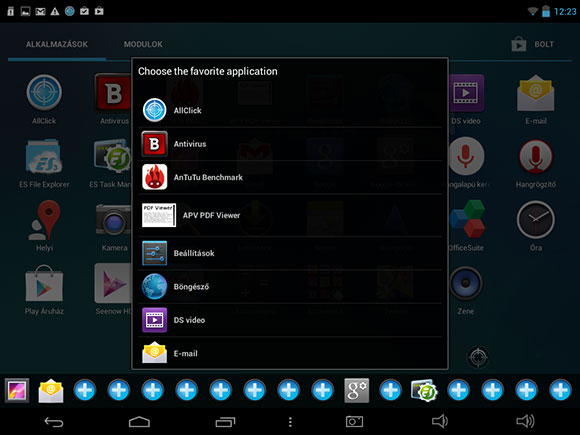Viewport: 580px width, 435px height.
Task: Choose APV PDF Viewer as favorite
Action: pyautogui.click(x=290, y=215)
